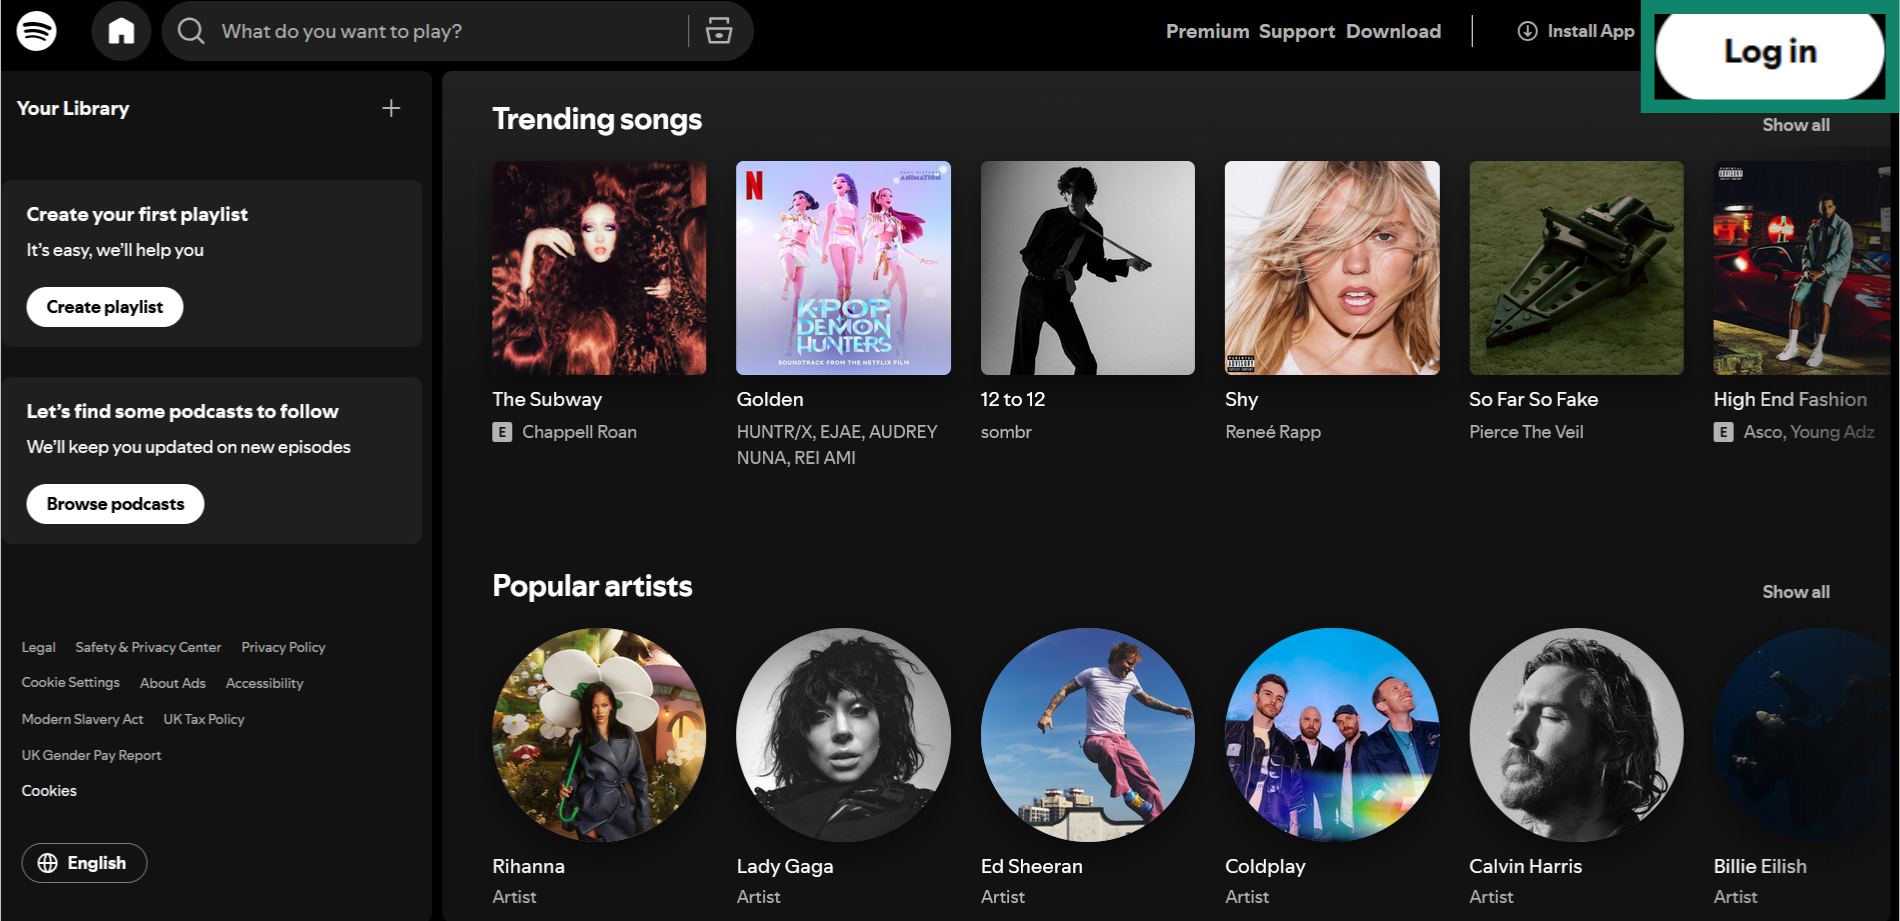Screen dimensions: 1900x921
Task: Click the globe icon next to English
Action: pos(46,862)
